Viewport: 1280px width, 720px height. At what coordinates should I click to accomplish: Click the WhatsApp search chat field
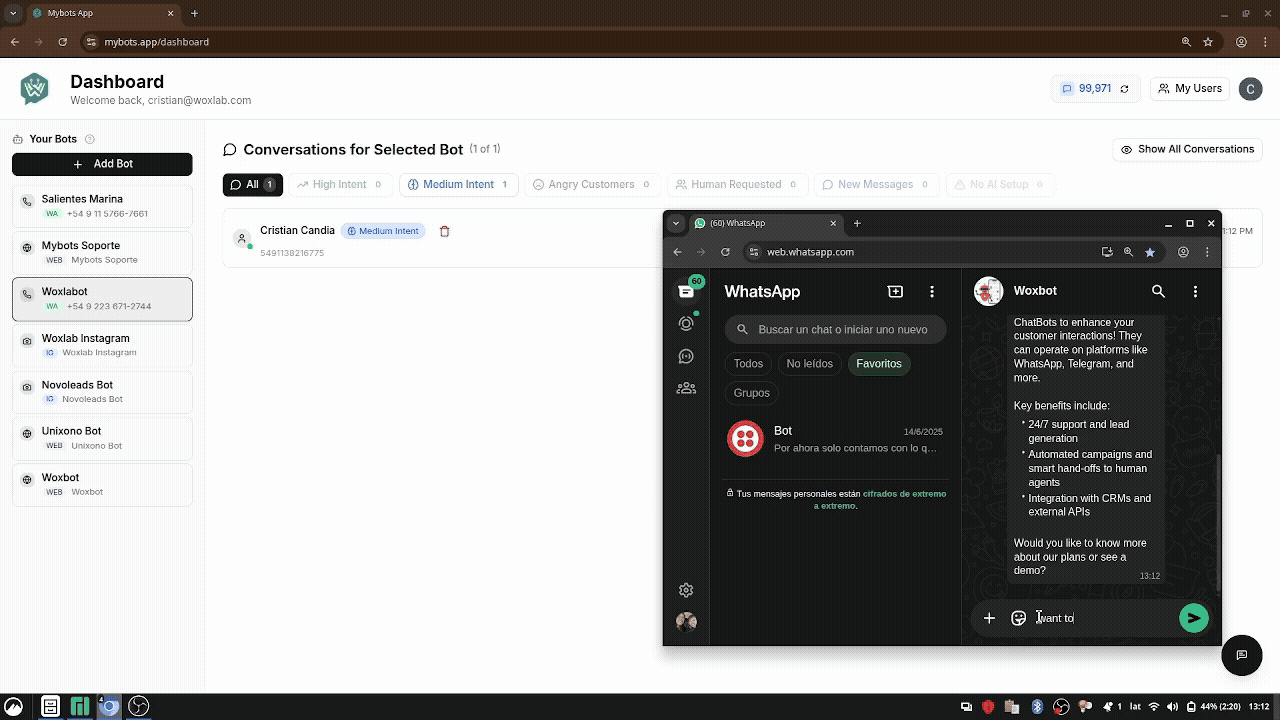[x=835, y=329]
